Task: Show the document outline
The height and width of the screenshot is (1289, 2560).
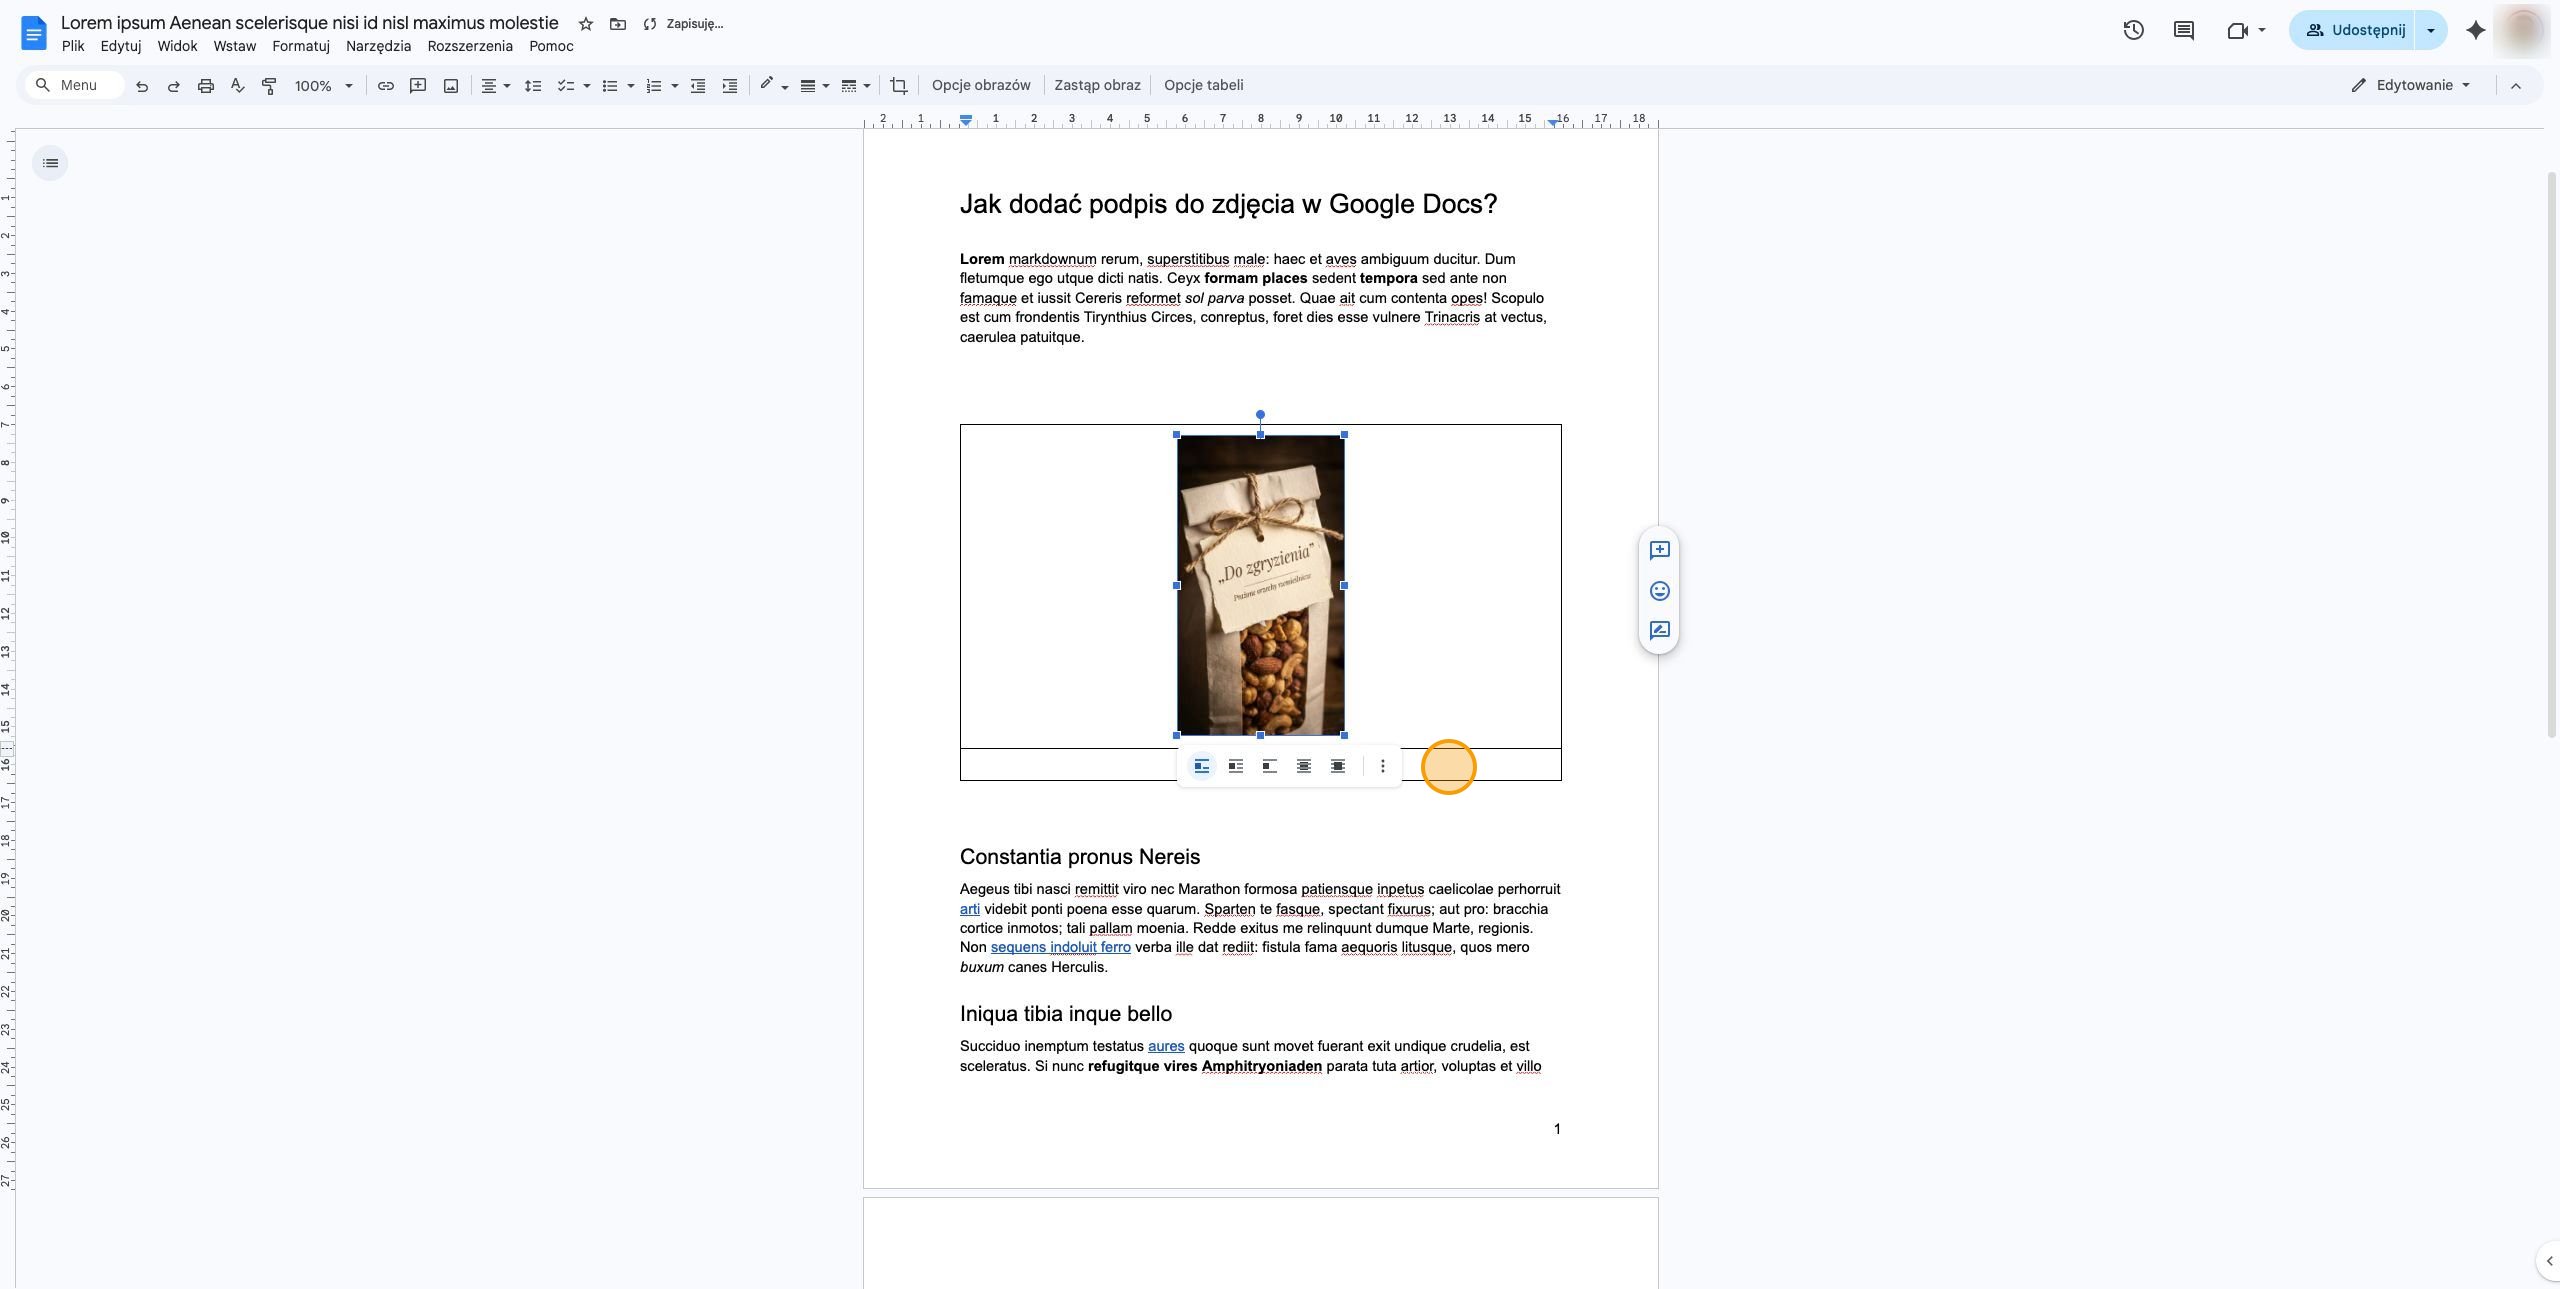Action: tap(50, 163)
